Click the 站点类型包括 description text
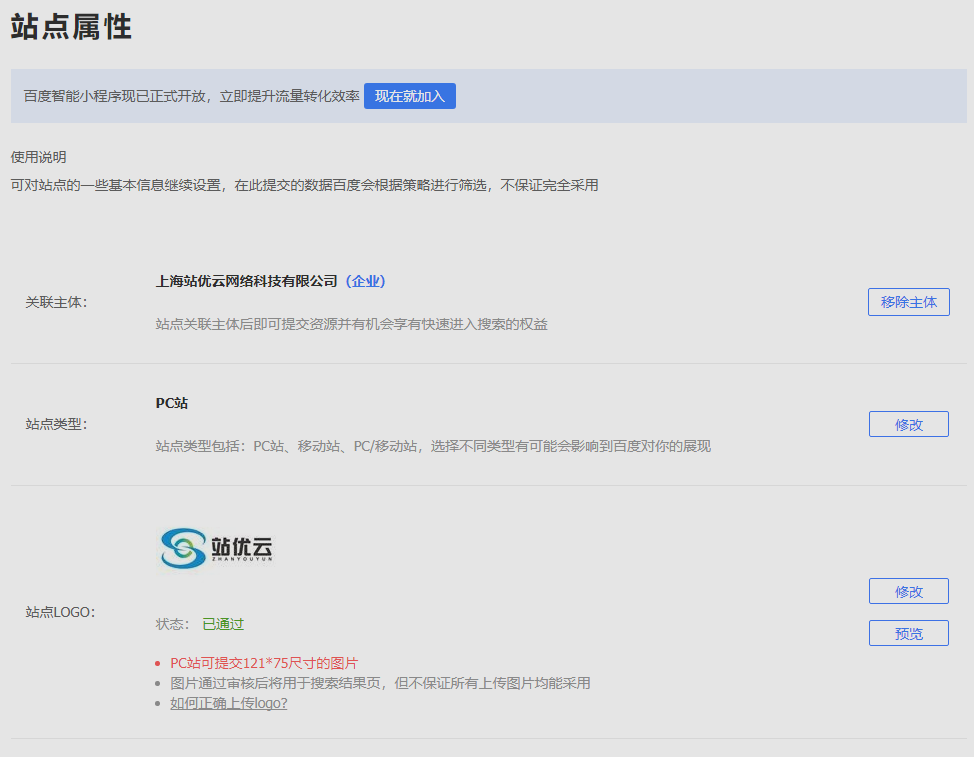 click(x=433, y=446)
